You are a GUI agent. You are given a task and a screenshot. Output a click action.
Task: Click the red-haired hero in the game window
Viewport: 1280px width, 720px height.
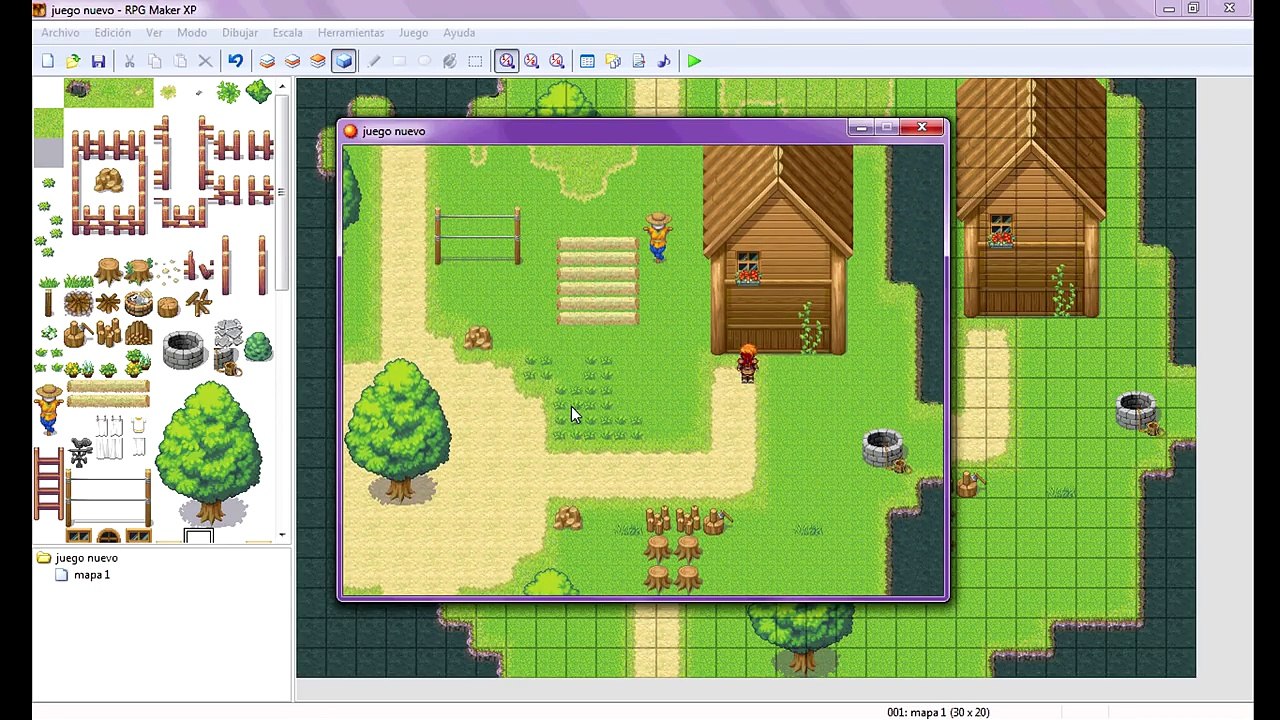coord(747,364)
